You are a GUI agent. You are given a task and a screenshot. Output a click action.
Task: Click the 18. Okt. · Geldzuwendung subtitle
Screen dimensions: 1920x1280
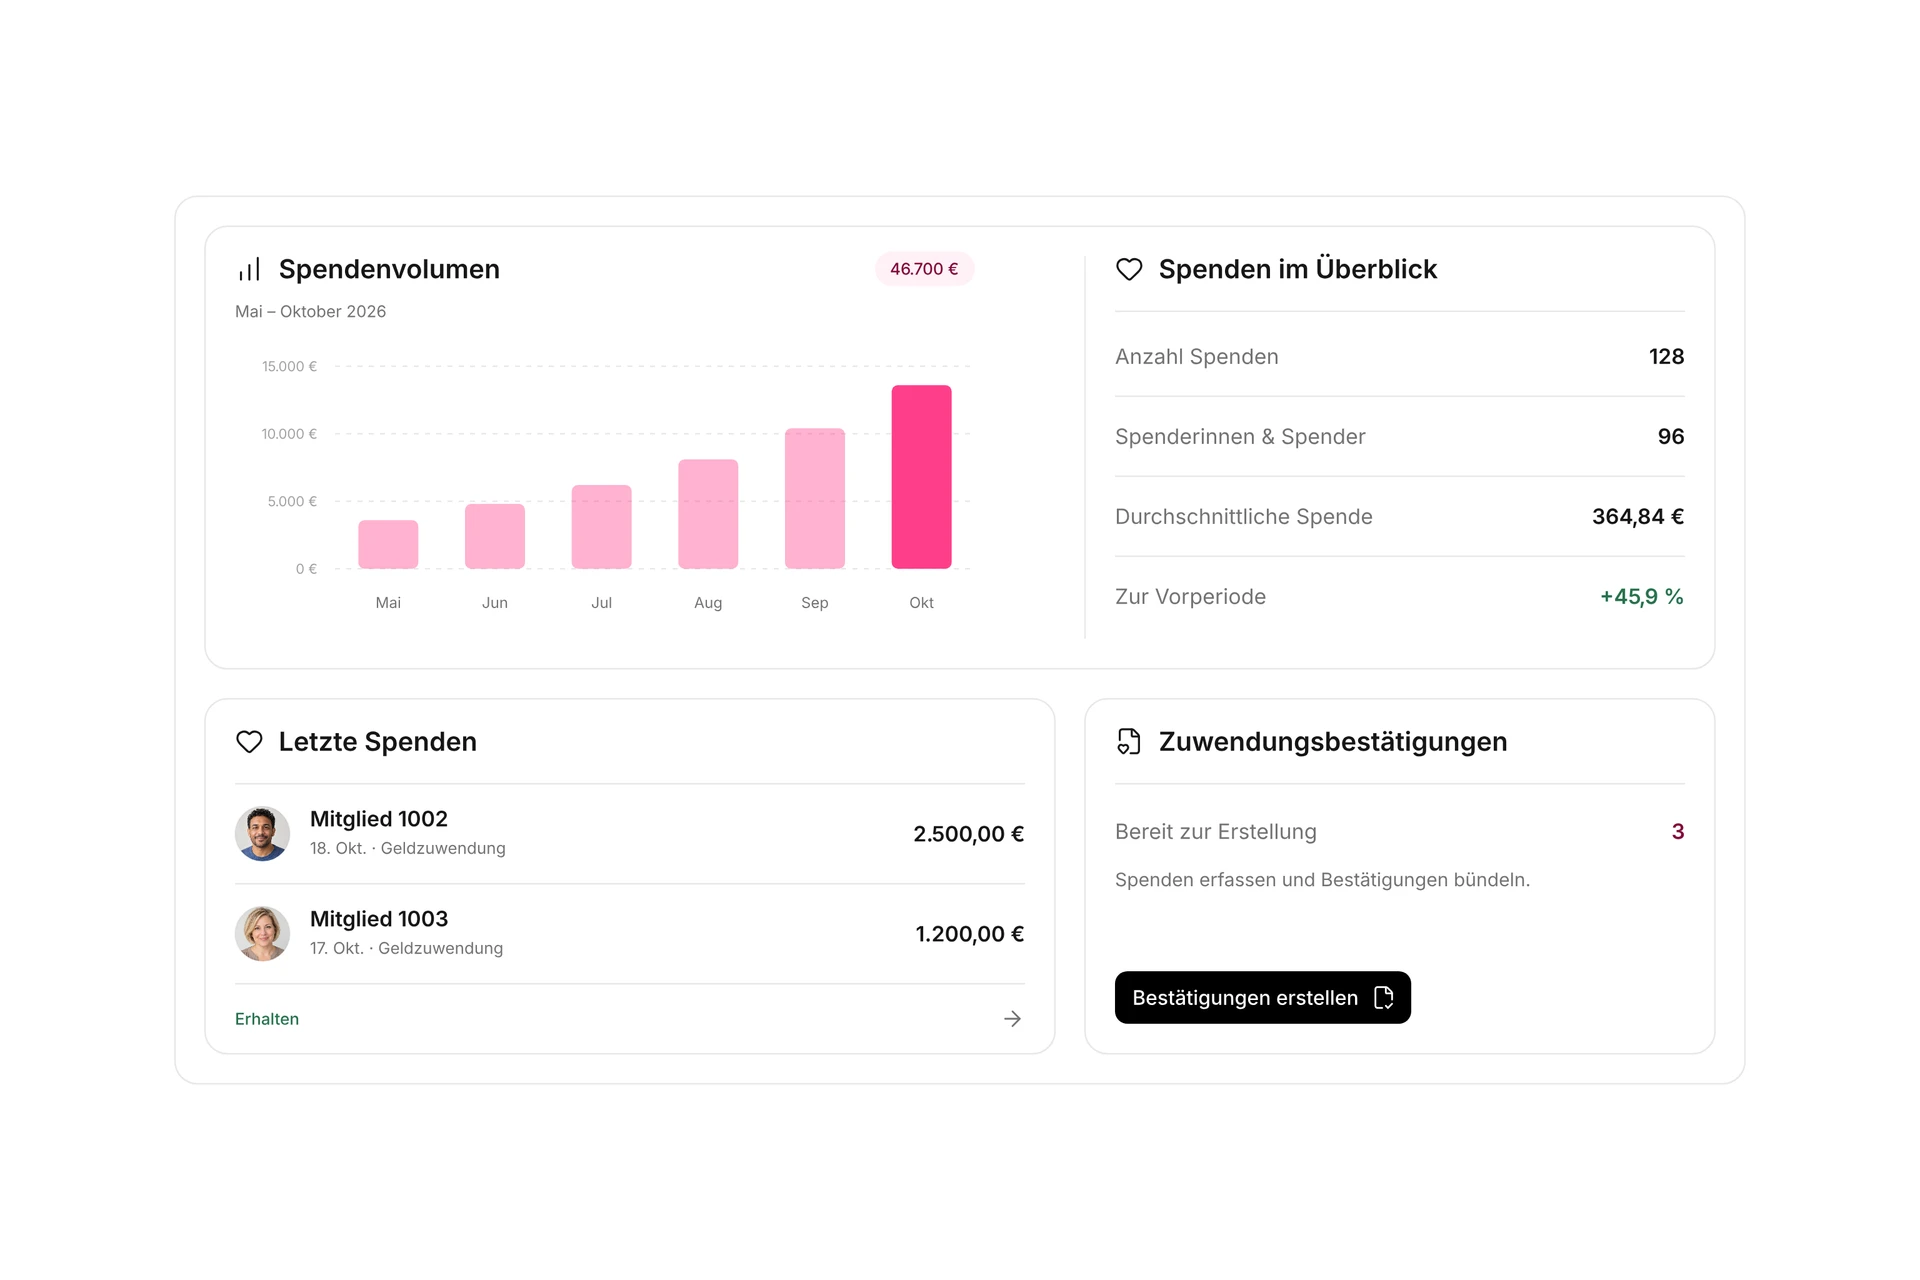(x=408, y=848)
